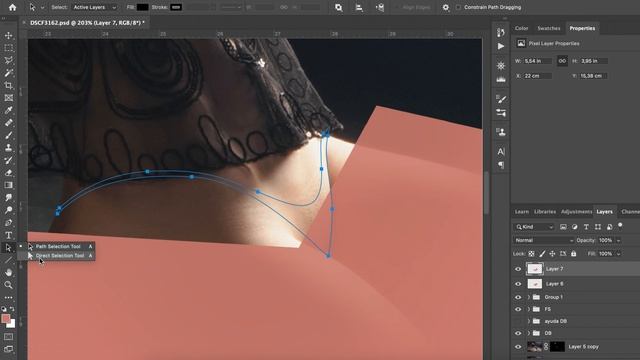
Task: Toggle the layer filter on/off switch
Action: [x=620, y=225]
